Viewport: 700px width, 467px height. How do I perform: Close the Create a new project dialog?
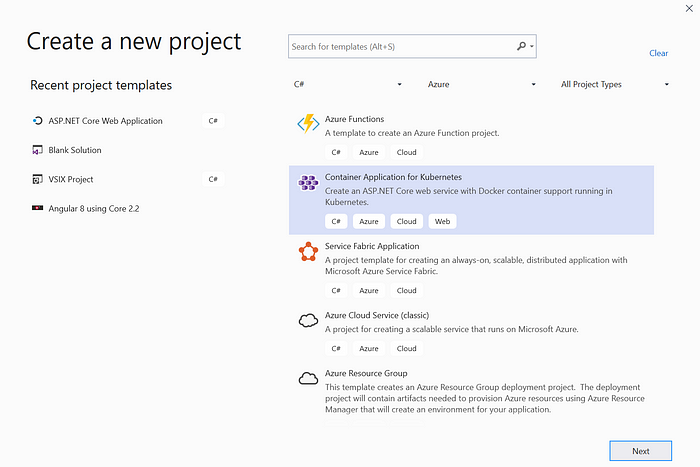pos(689,8)
